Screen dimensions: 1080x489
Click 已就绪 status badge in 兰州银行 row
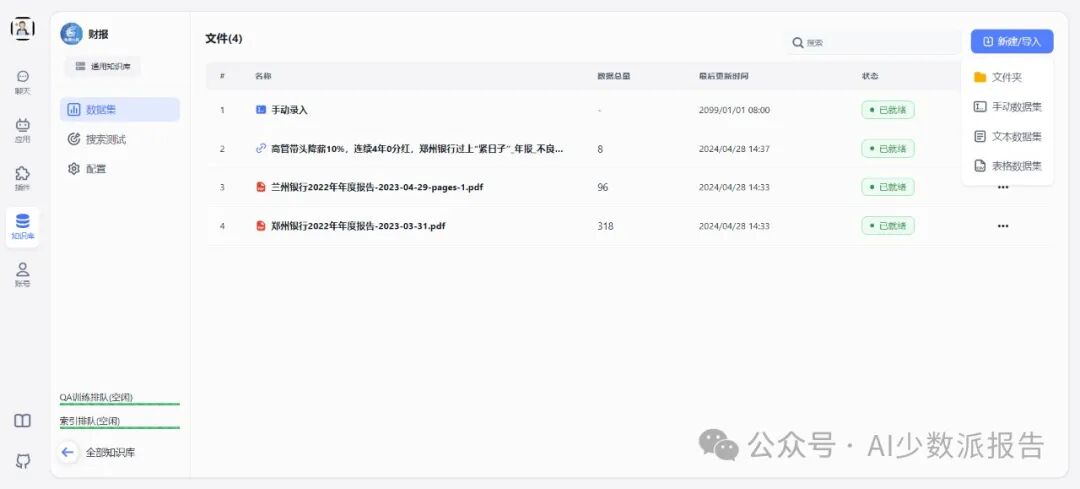click(888, 187)
